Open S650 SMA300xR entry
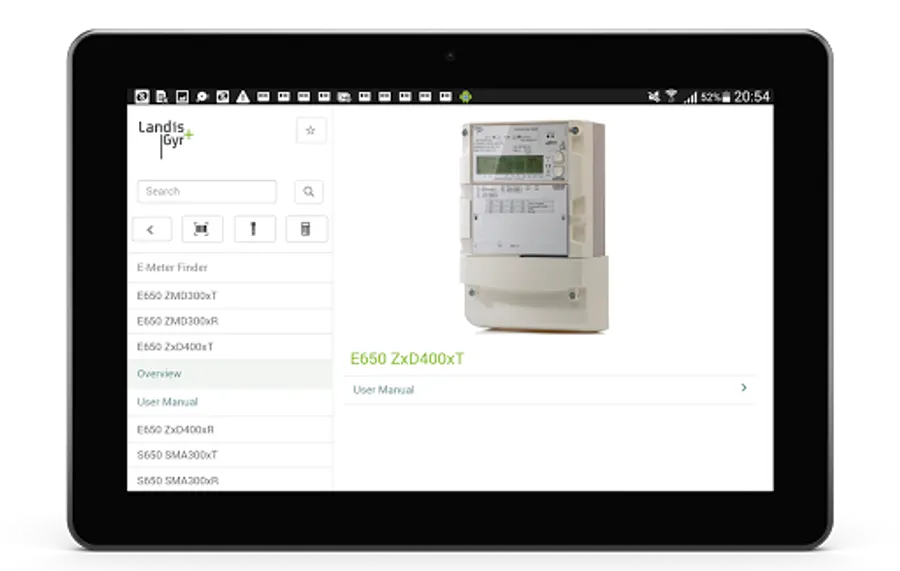 pyautogui.click(x=230, y=480)
